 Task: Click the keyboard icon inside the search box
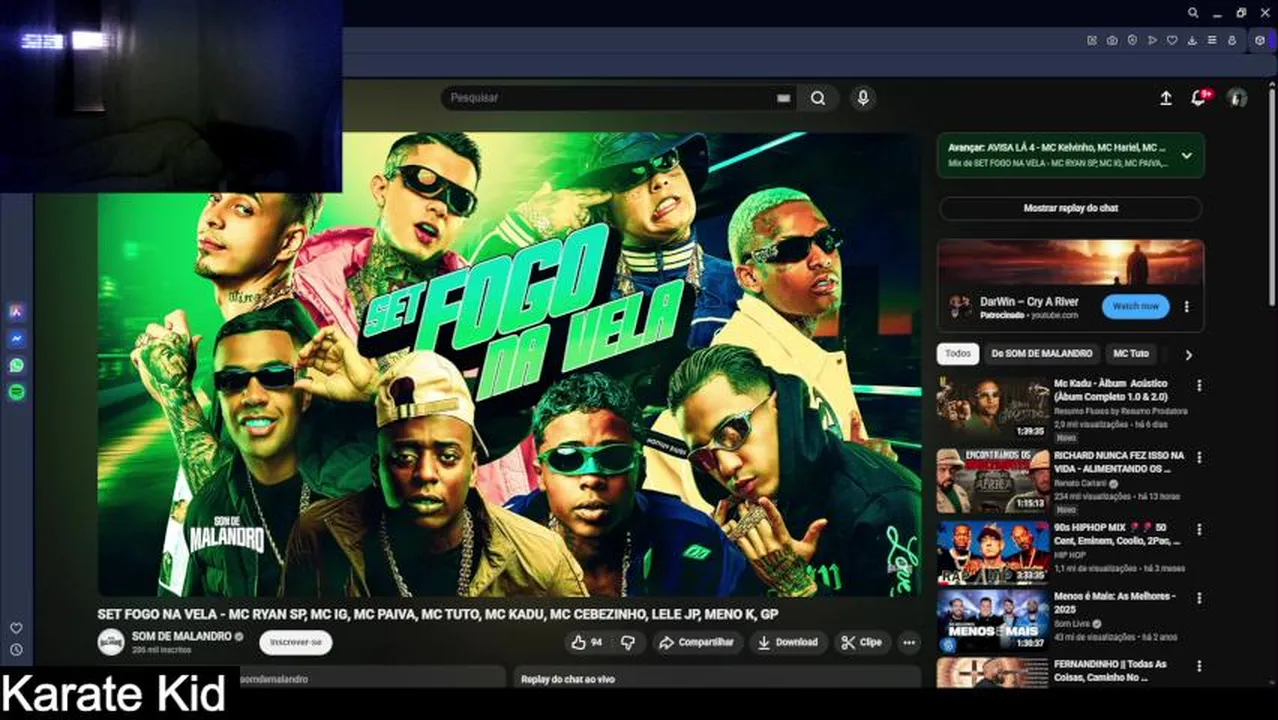point(783,98)
